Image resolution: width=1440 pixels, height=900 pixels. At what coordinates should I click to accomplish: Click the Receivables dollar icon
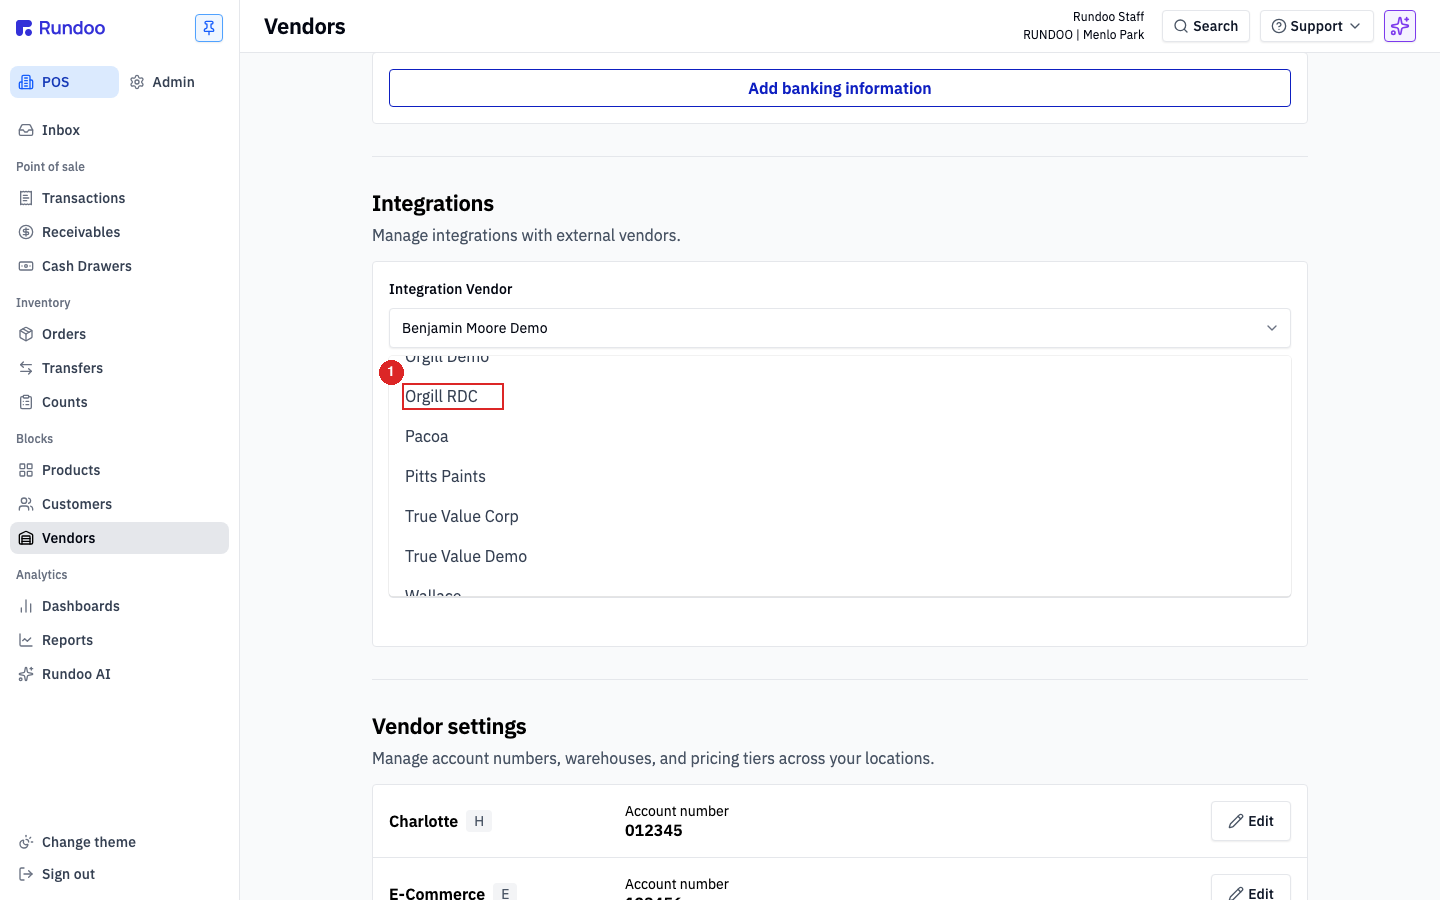26,232
